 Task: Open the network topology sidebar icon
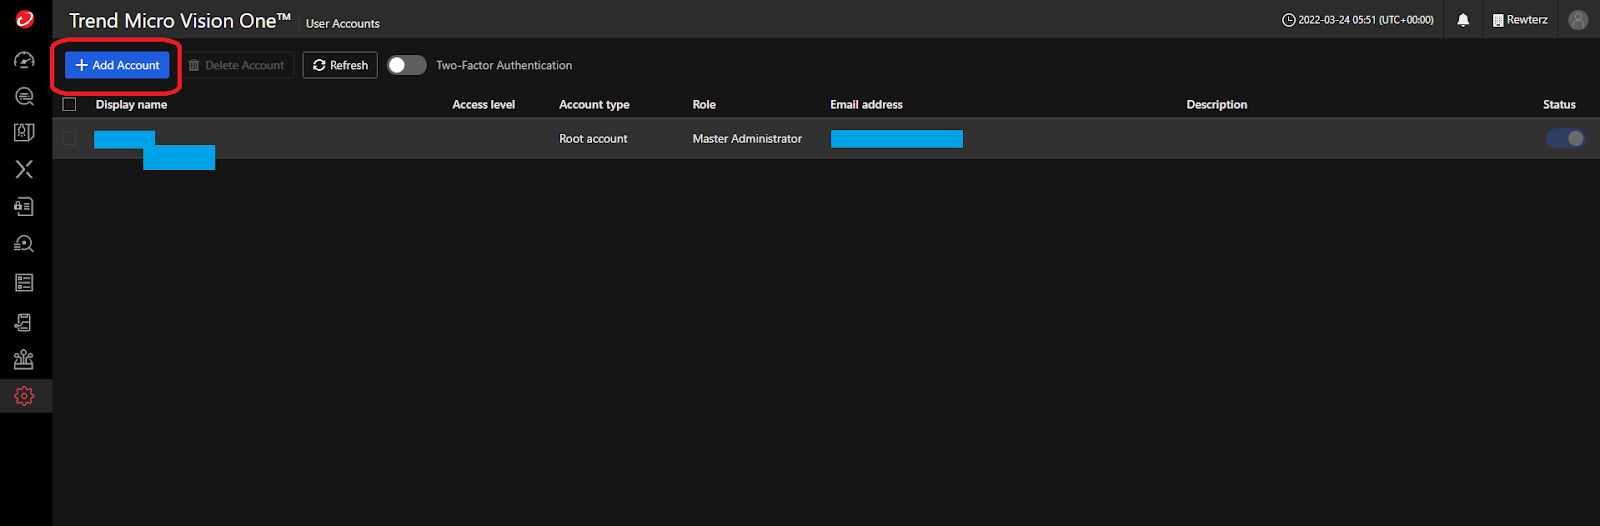click(25, 359)
